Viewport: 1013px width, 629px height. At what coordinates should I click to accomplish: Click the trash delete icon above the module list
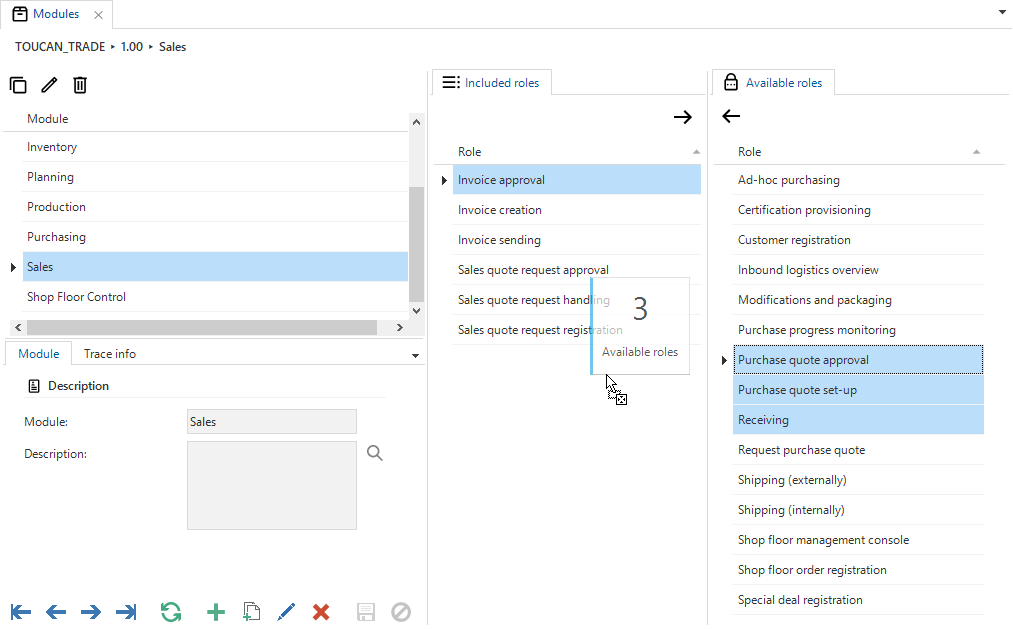pyautogui.click(x=80, y=85)
